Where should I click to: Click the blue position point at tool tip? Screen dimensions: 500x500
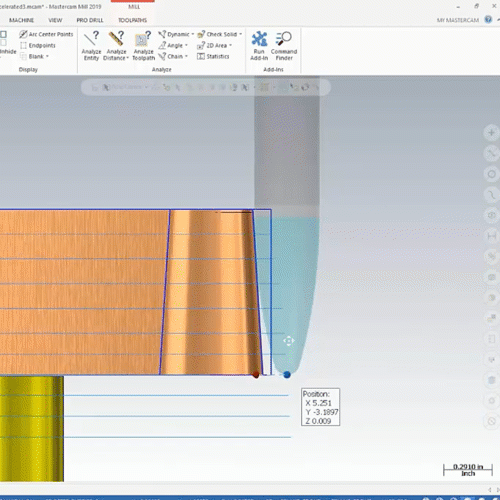[287, 375]
